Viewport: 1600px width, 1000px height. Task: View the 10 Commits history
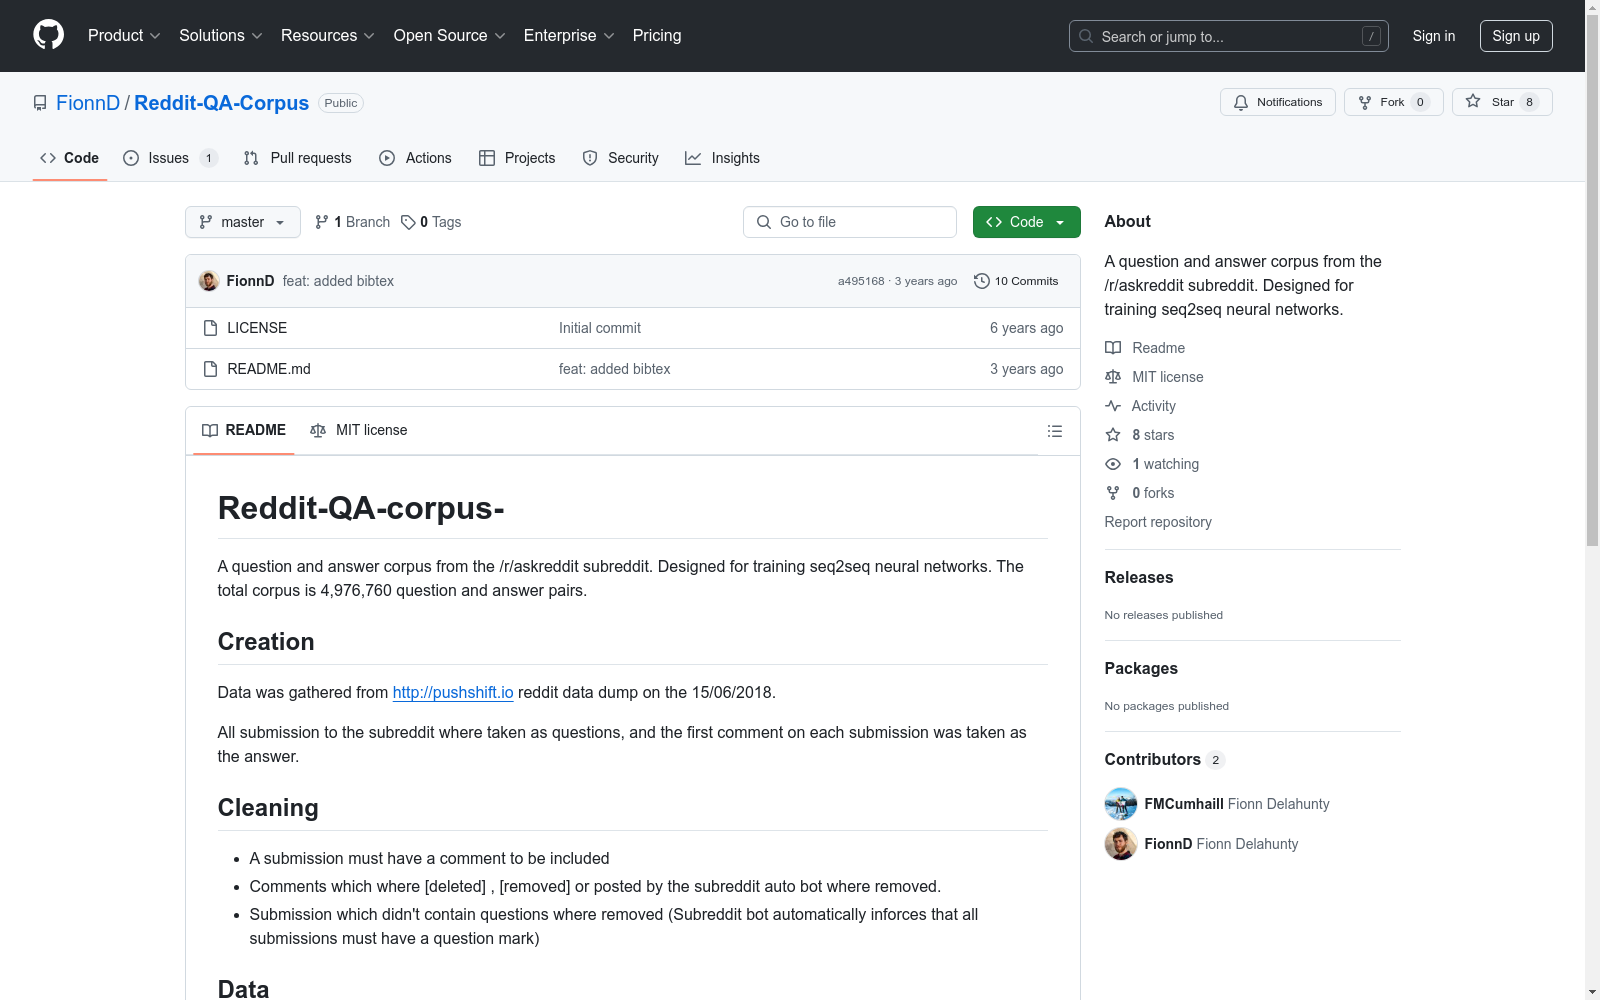[1016, 281]
